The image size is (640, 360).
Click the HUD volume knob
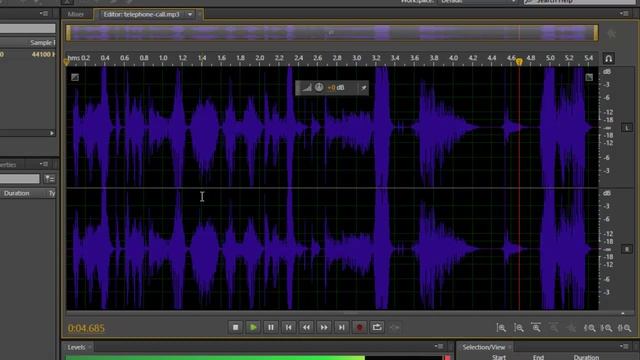(x=319, y=87)
